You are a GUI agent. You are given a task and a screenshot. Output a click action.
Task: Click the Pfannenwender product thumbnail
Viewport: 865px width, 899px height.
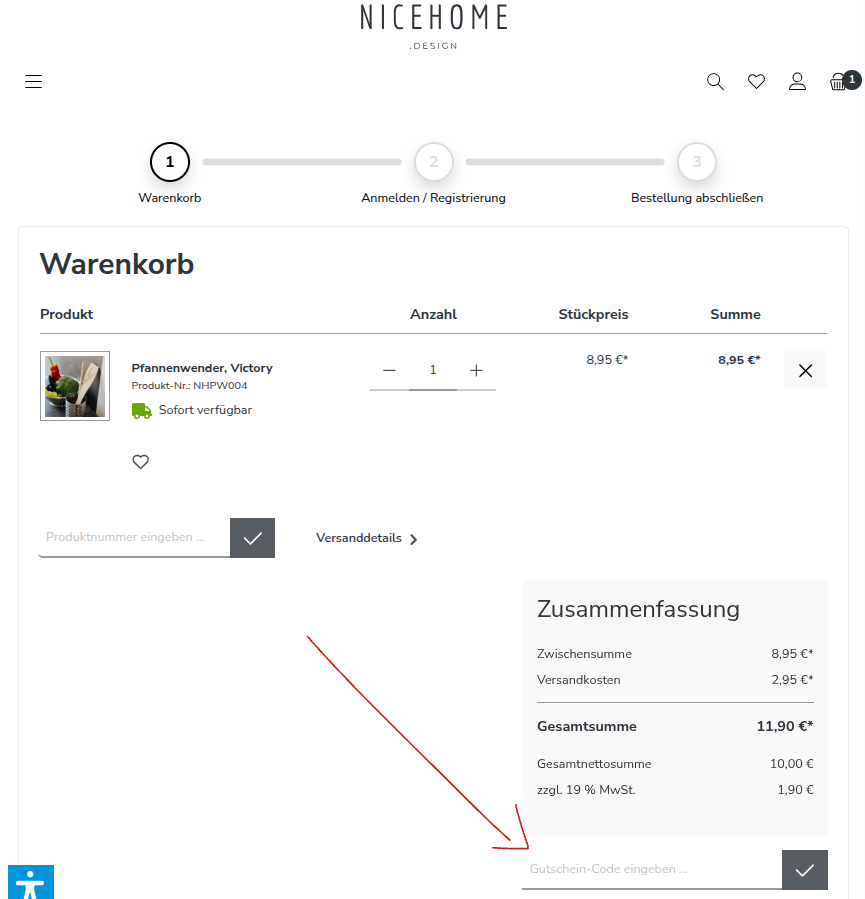click(x=75, y=386)
